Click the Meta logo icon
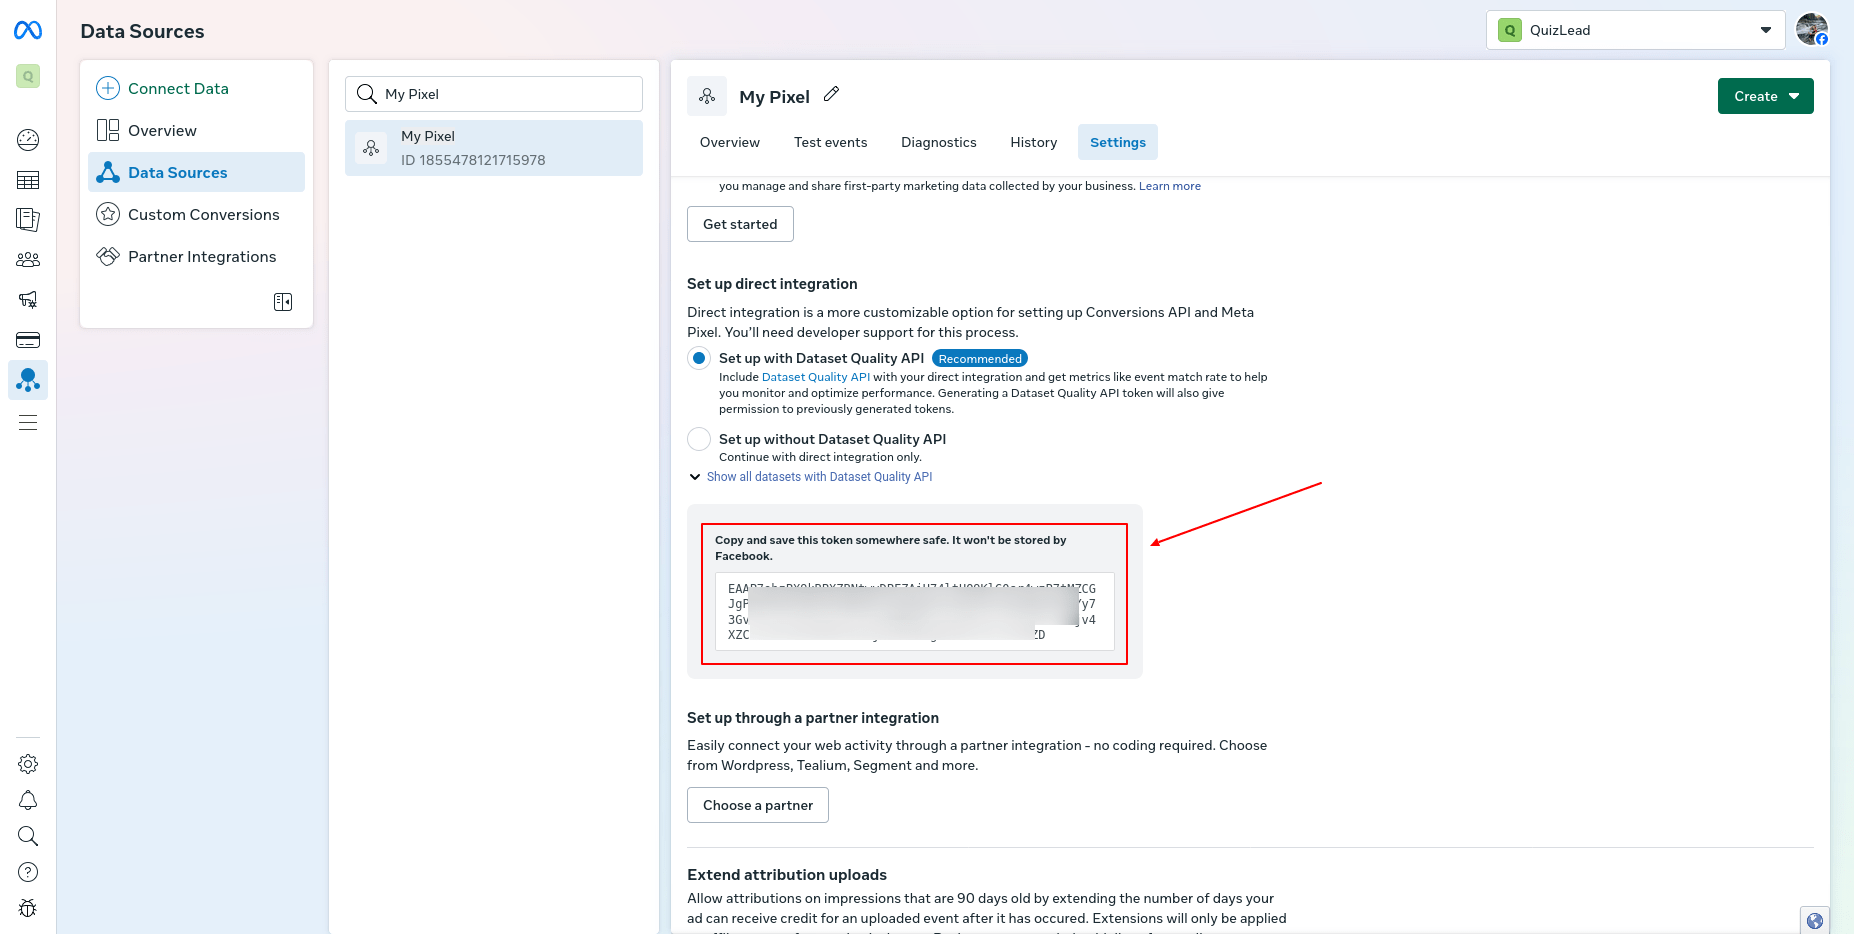Screen dimensions: 1854x934 click(x=28, y=31)
